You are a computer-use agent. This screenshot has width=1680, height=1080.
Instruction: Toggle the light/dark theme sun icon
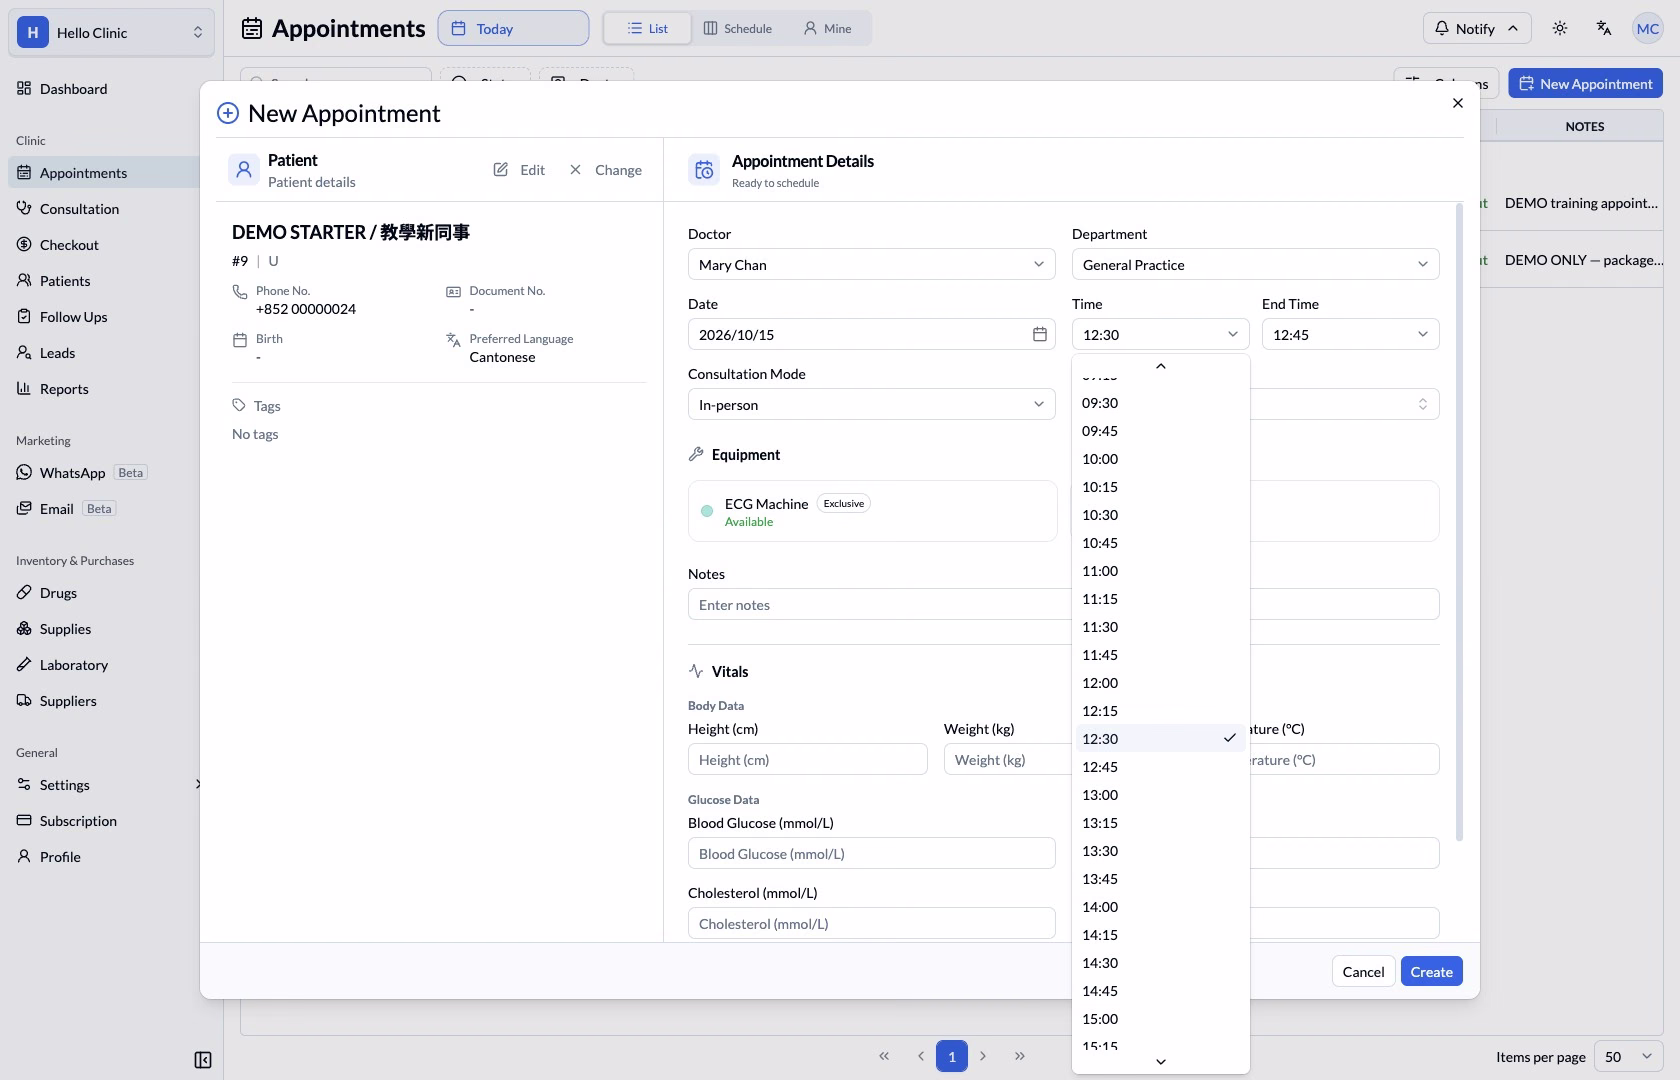1559,28
